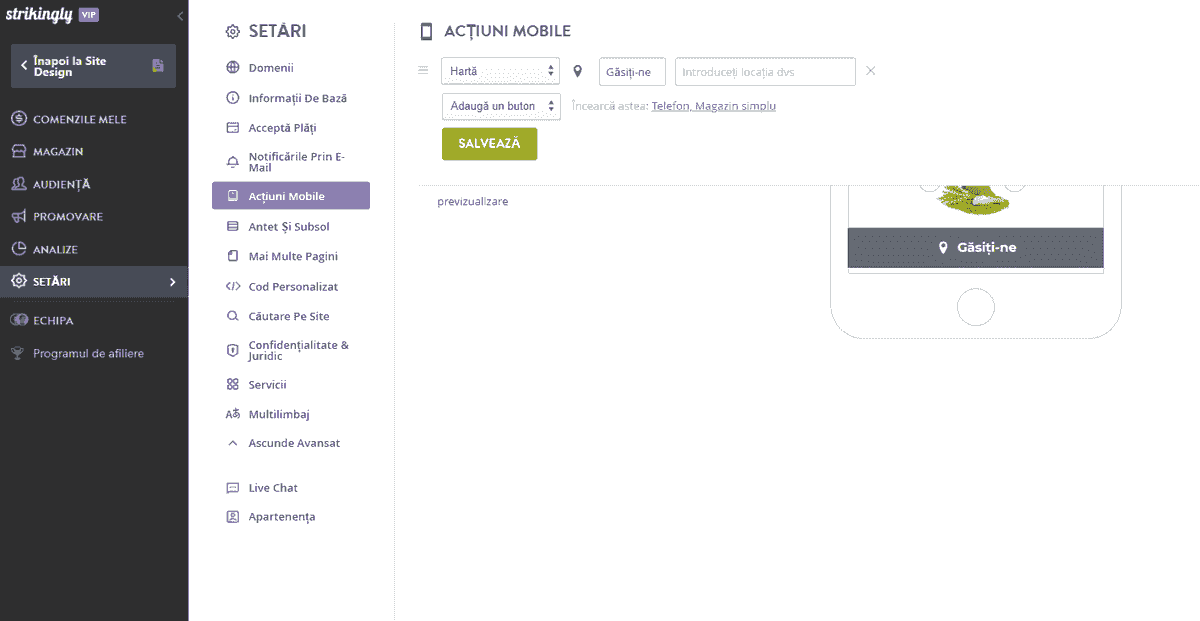Click the affiliate program trophy icon
The height and width of the screenshot is (621, 1200).
(x=17, y=353)
